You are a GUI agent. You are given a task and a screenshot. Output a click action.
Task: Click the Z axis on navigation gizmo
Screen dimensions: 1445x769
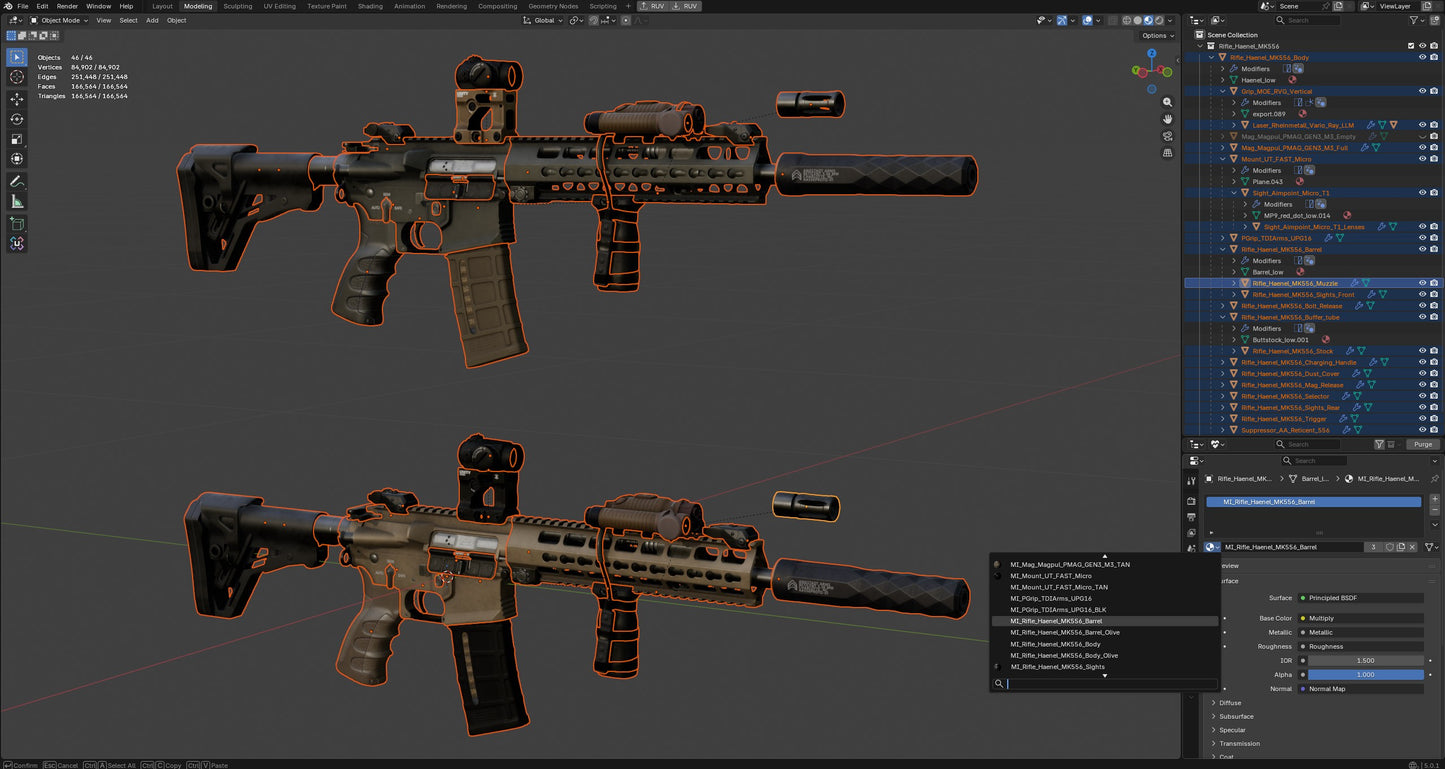click(x=1152, y=54)
